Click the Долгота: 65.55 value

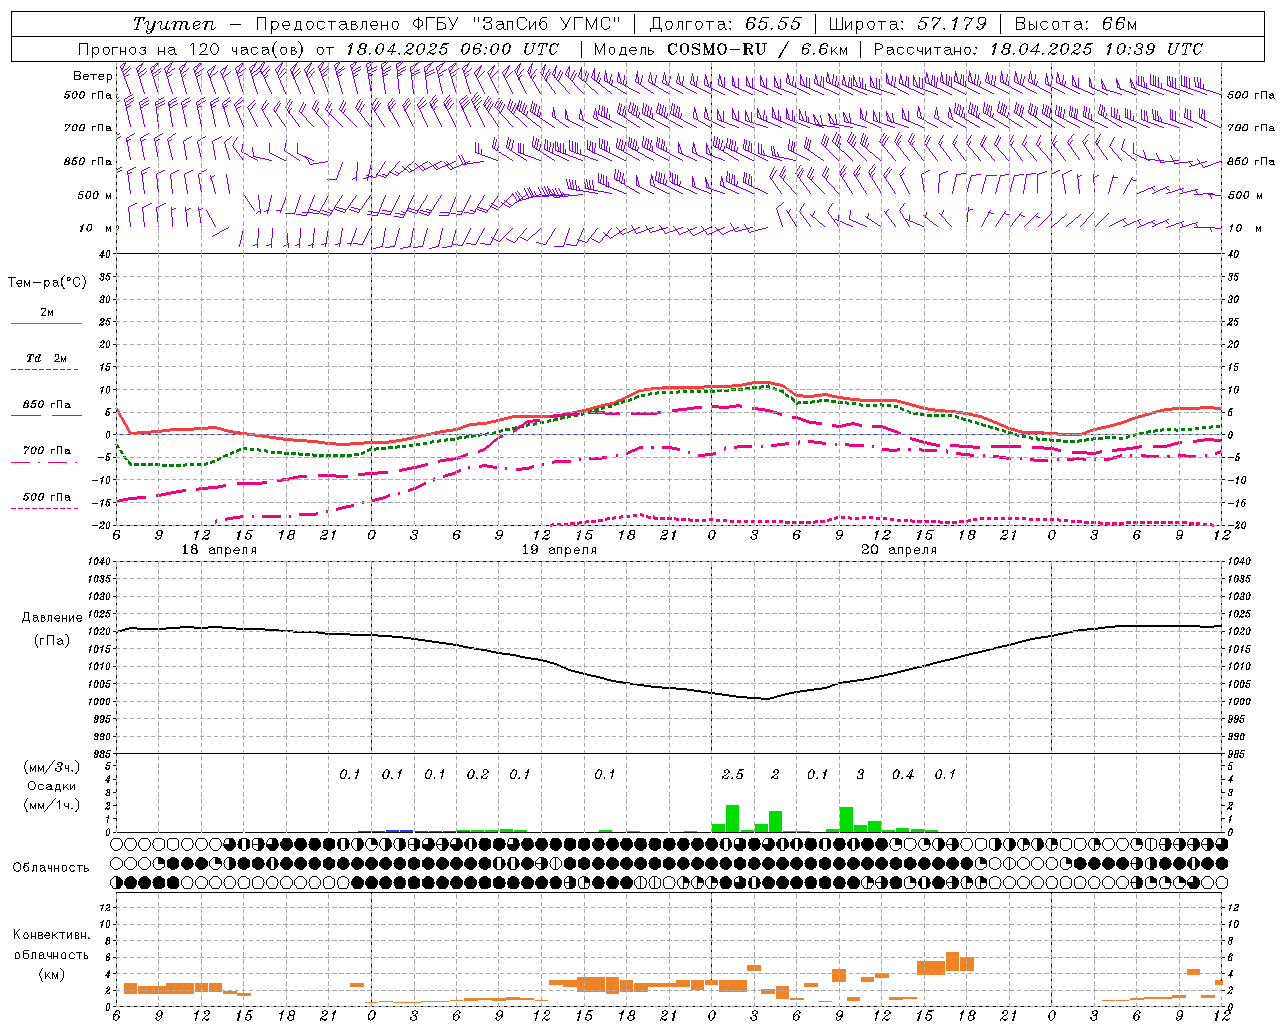coord(726,24)
